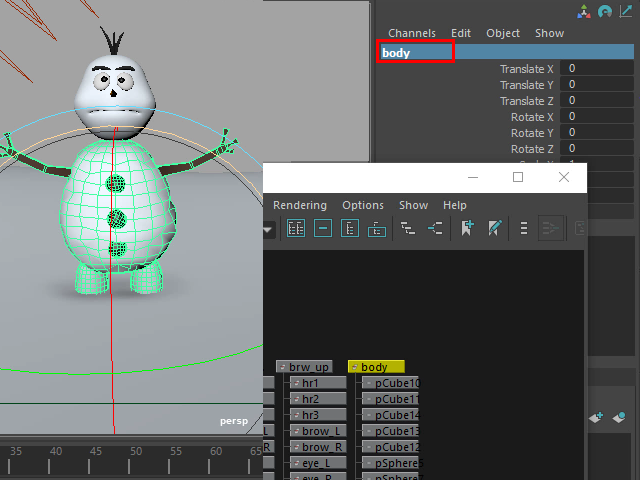Click the second framed icon in Hypergraph toolbar

click(323, 229)
